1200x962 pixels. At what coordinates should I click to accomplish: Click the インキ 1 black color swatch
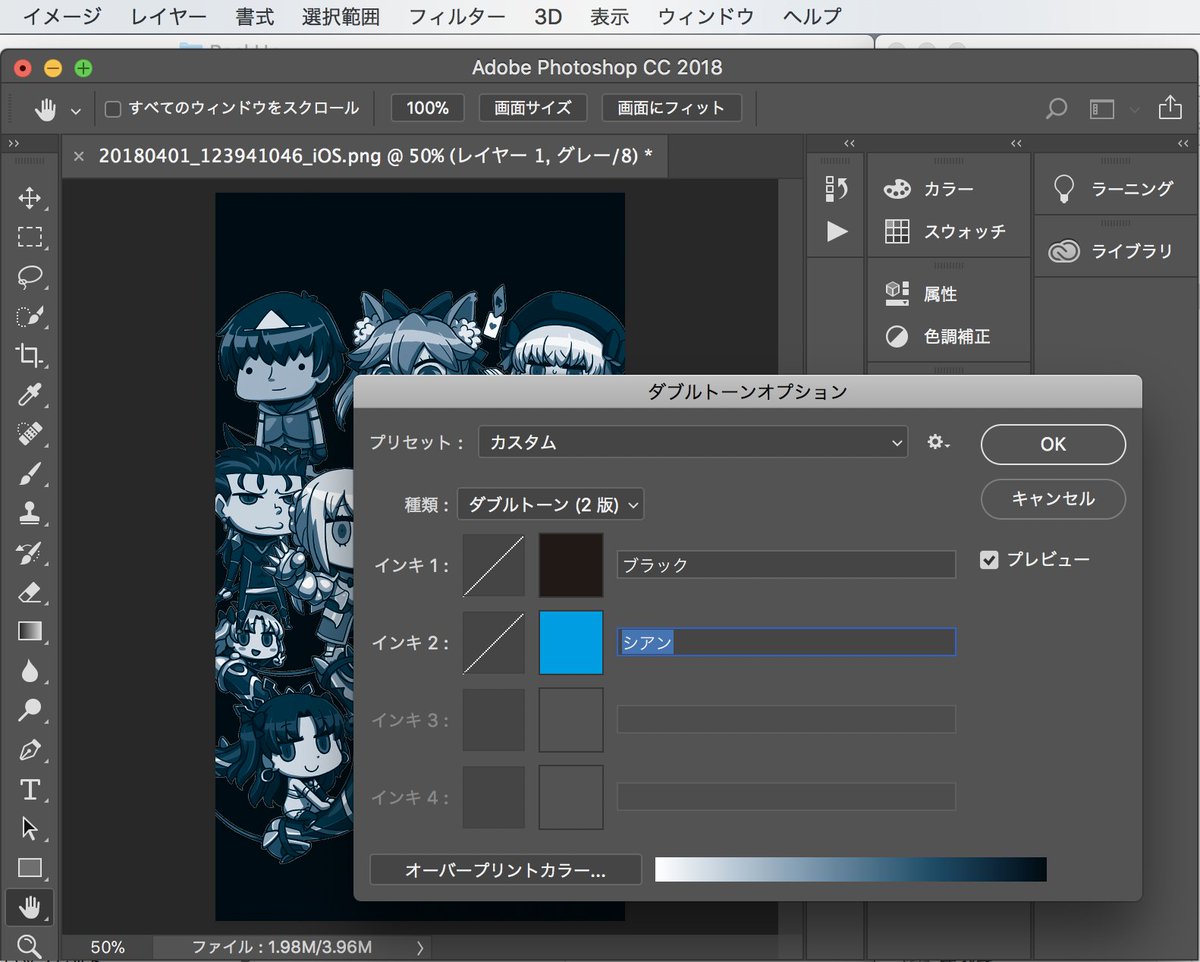tap(571, 565)
